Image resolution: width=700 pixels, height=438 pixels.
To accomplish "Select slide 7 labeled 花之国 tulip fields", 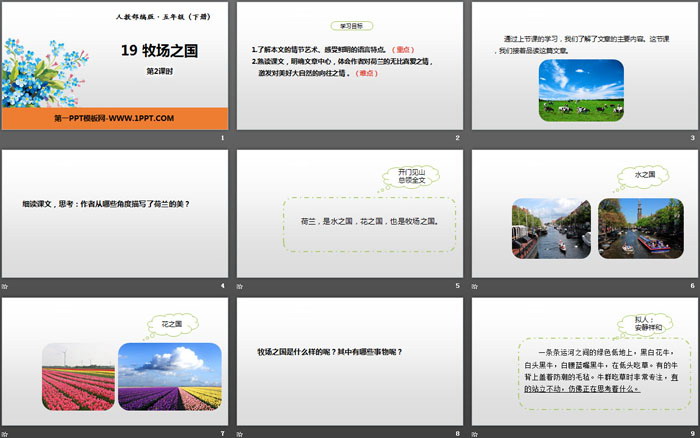I will (115, 361).
